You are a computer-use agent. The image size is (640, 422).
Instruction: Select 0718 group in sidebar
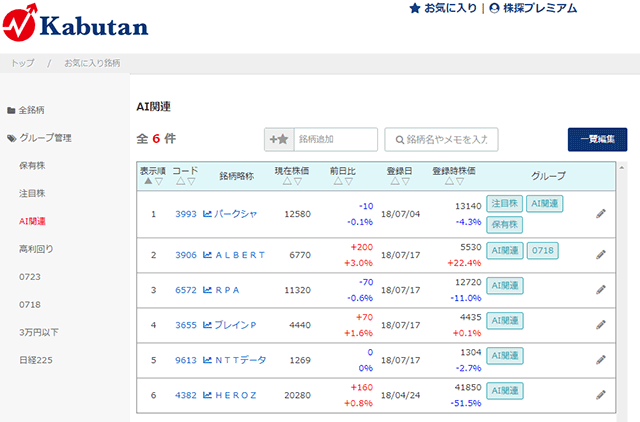(x=30, y=304)
